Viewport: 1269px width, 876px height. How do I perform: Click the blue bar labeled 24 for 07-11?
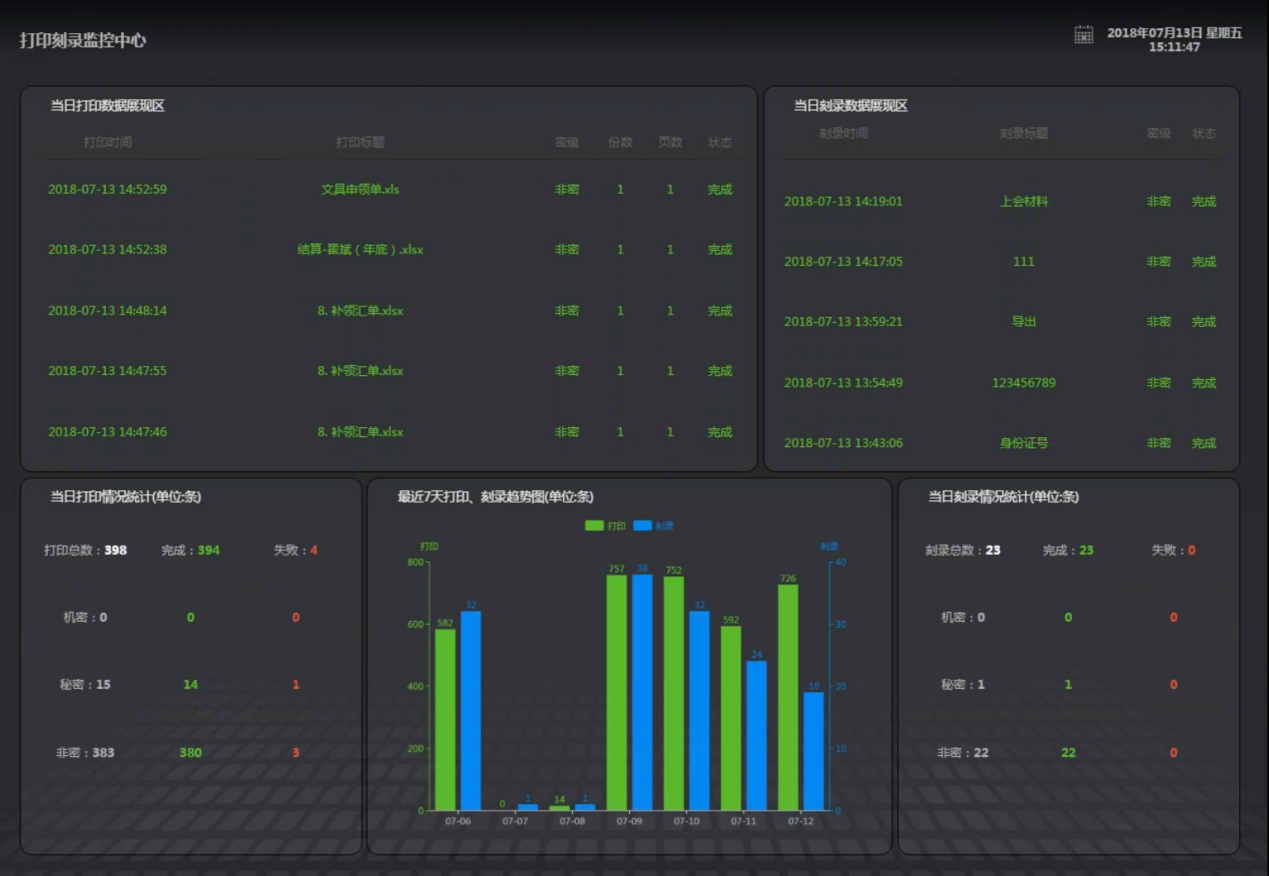point(756,735)
